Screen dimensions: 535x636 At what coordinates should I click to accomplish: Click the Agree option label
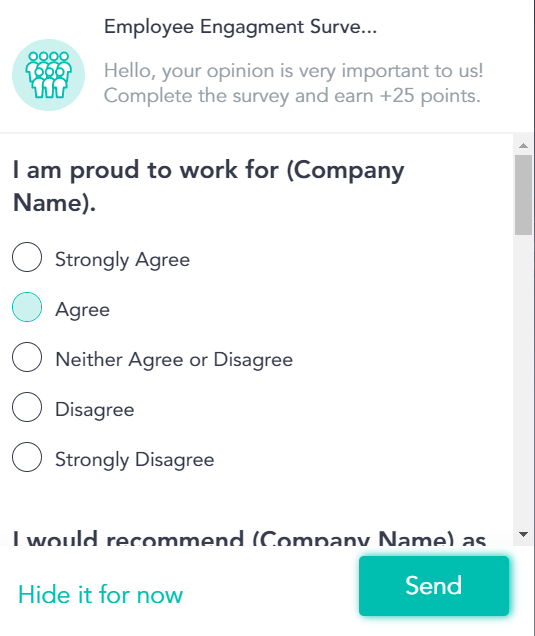click(x=82, y=310)
